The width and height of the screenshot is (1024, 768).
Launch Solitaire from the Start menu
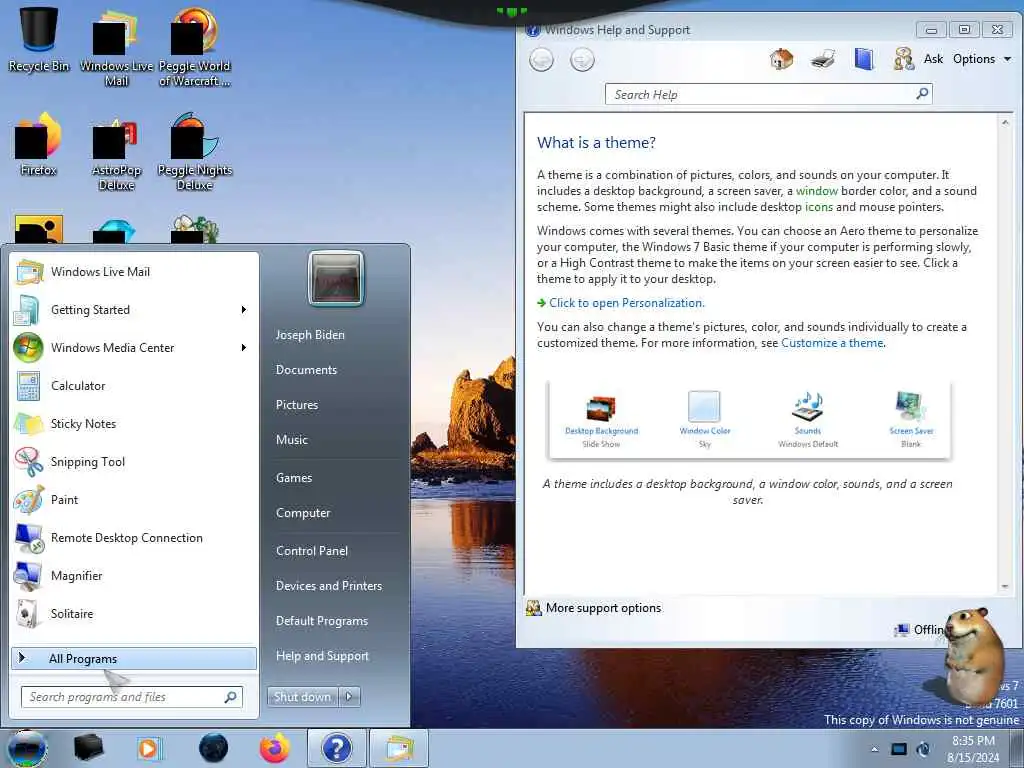pyautogui.click(x=134, y=613)
